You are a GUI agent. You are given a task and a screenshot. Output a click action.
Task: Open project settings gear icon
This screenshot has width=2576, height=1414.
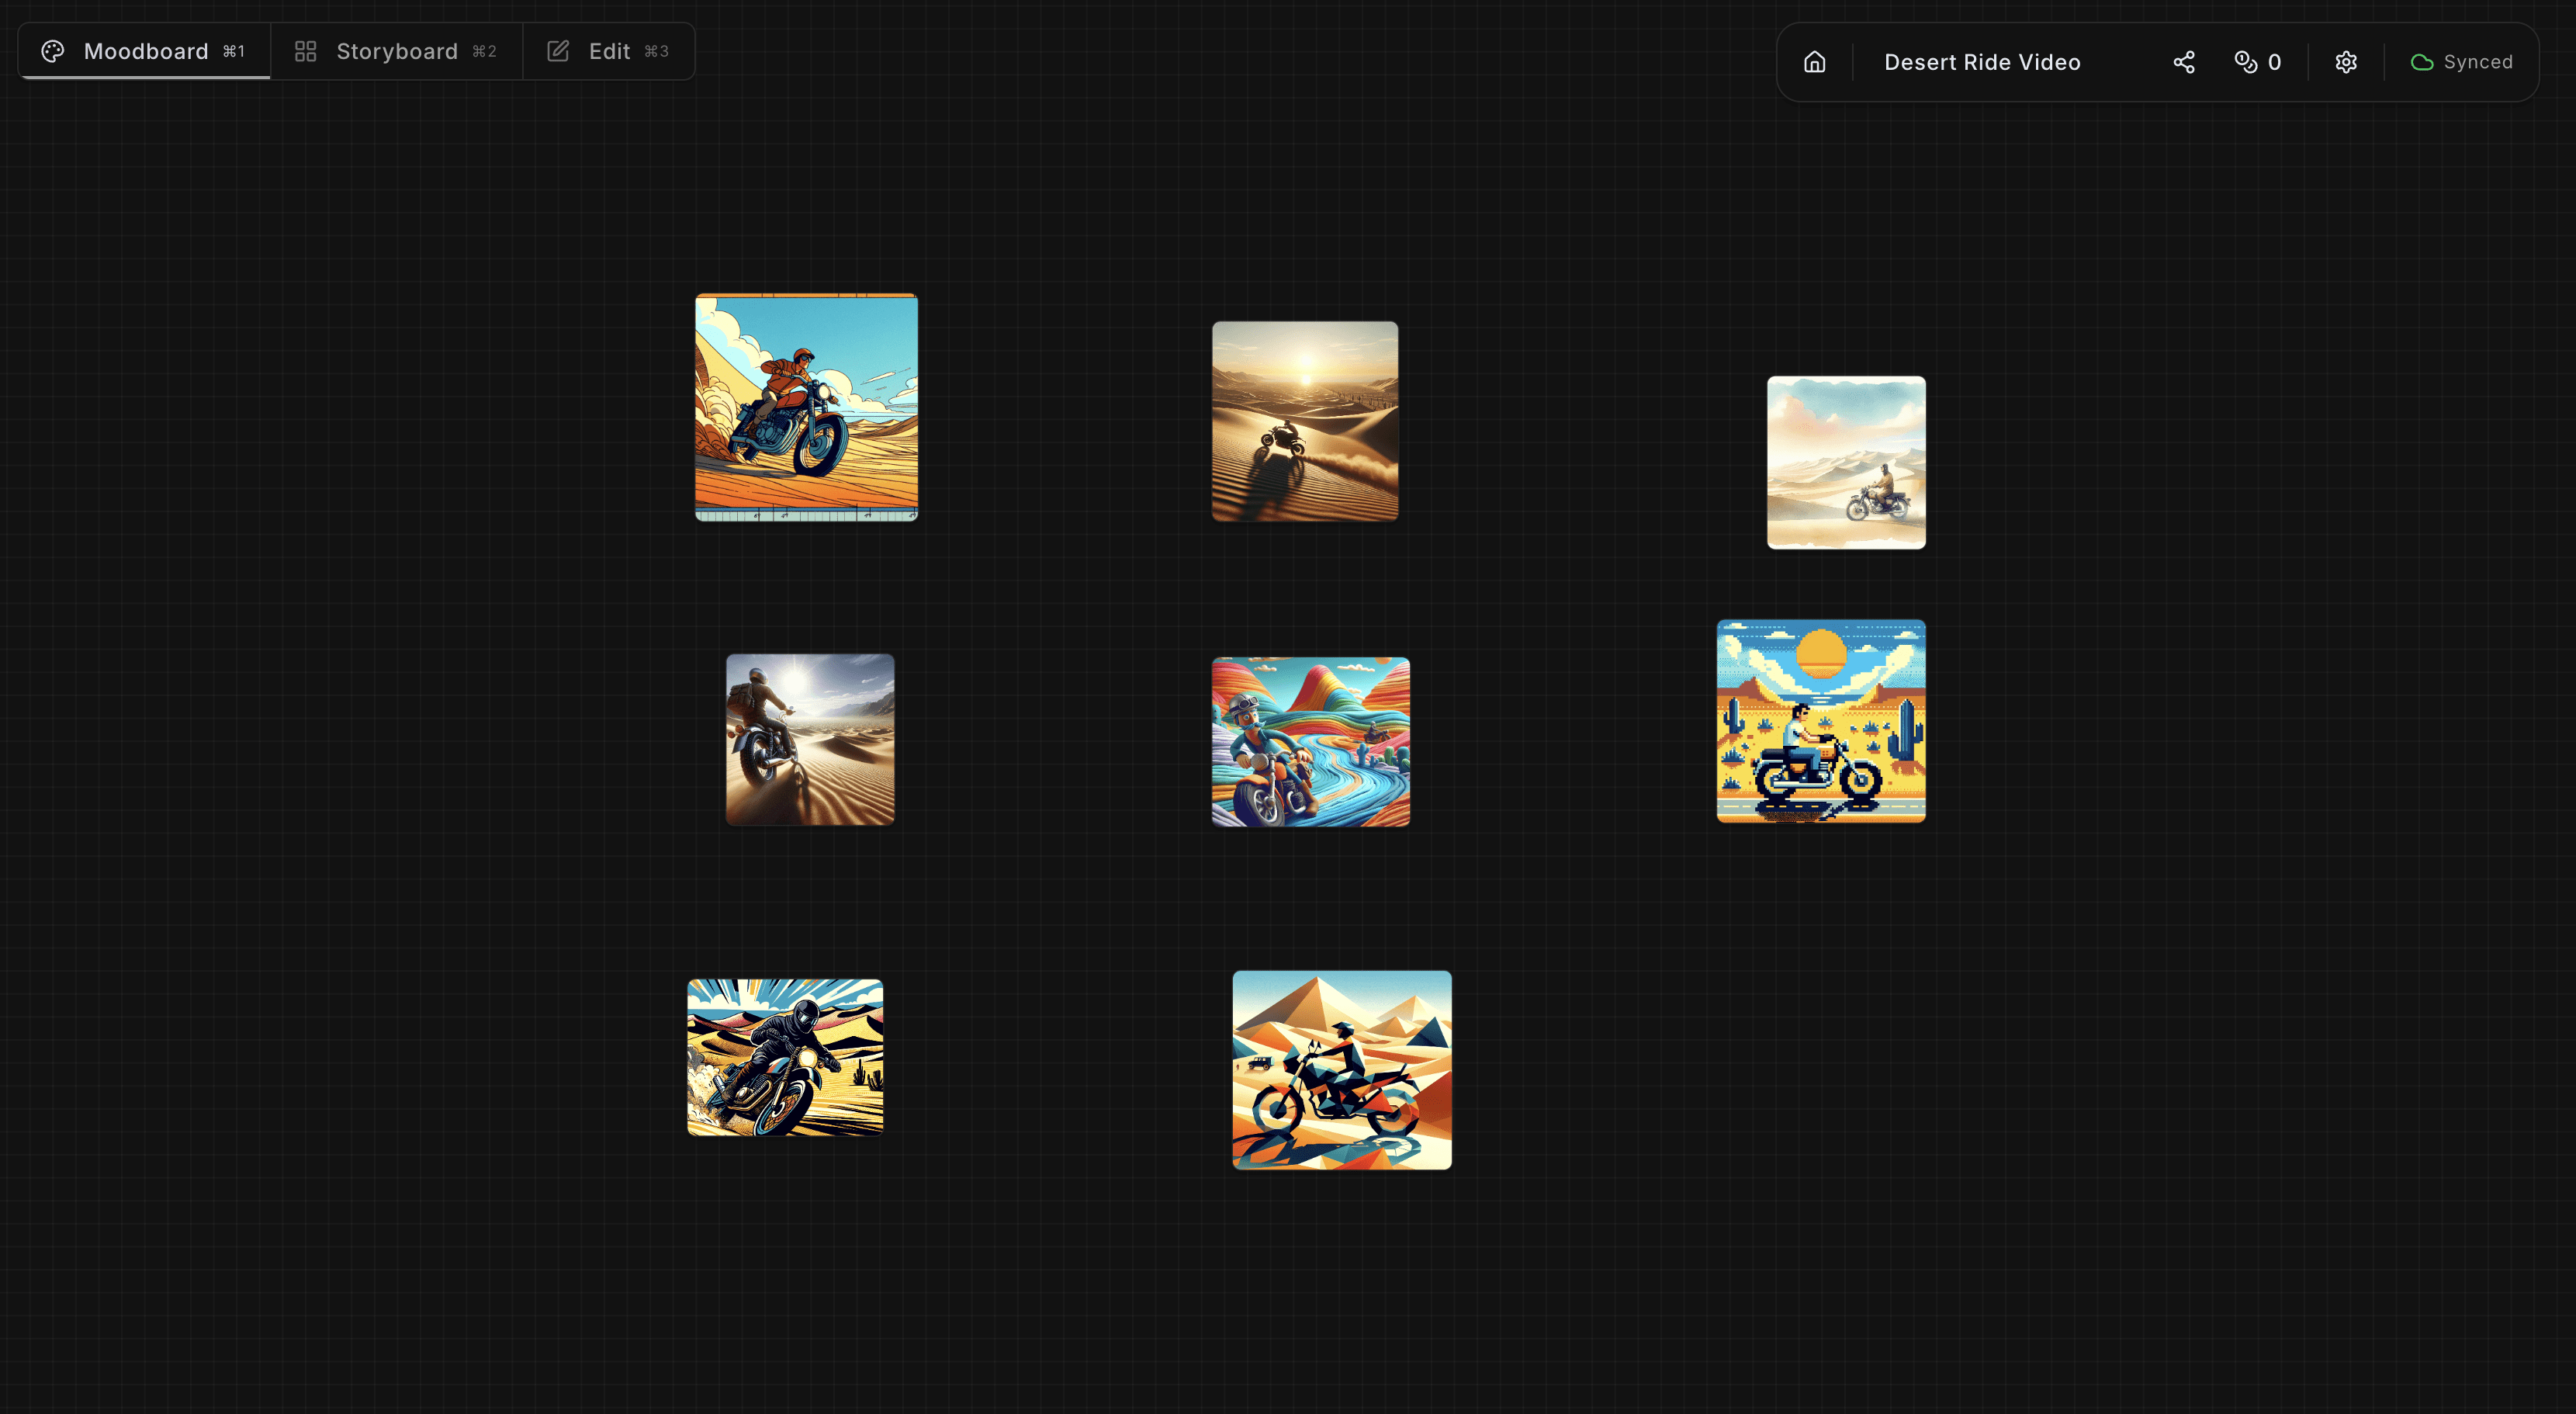(x=2345, y=62)
